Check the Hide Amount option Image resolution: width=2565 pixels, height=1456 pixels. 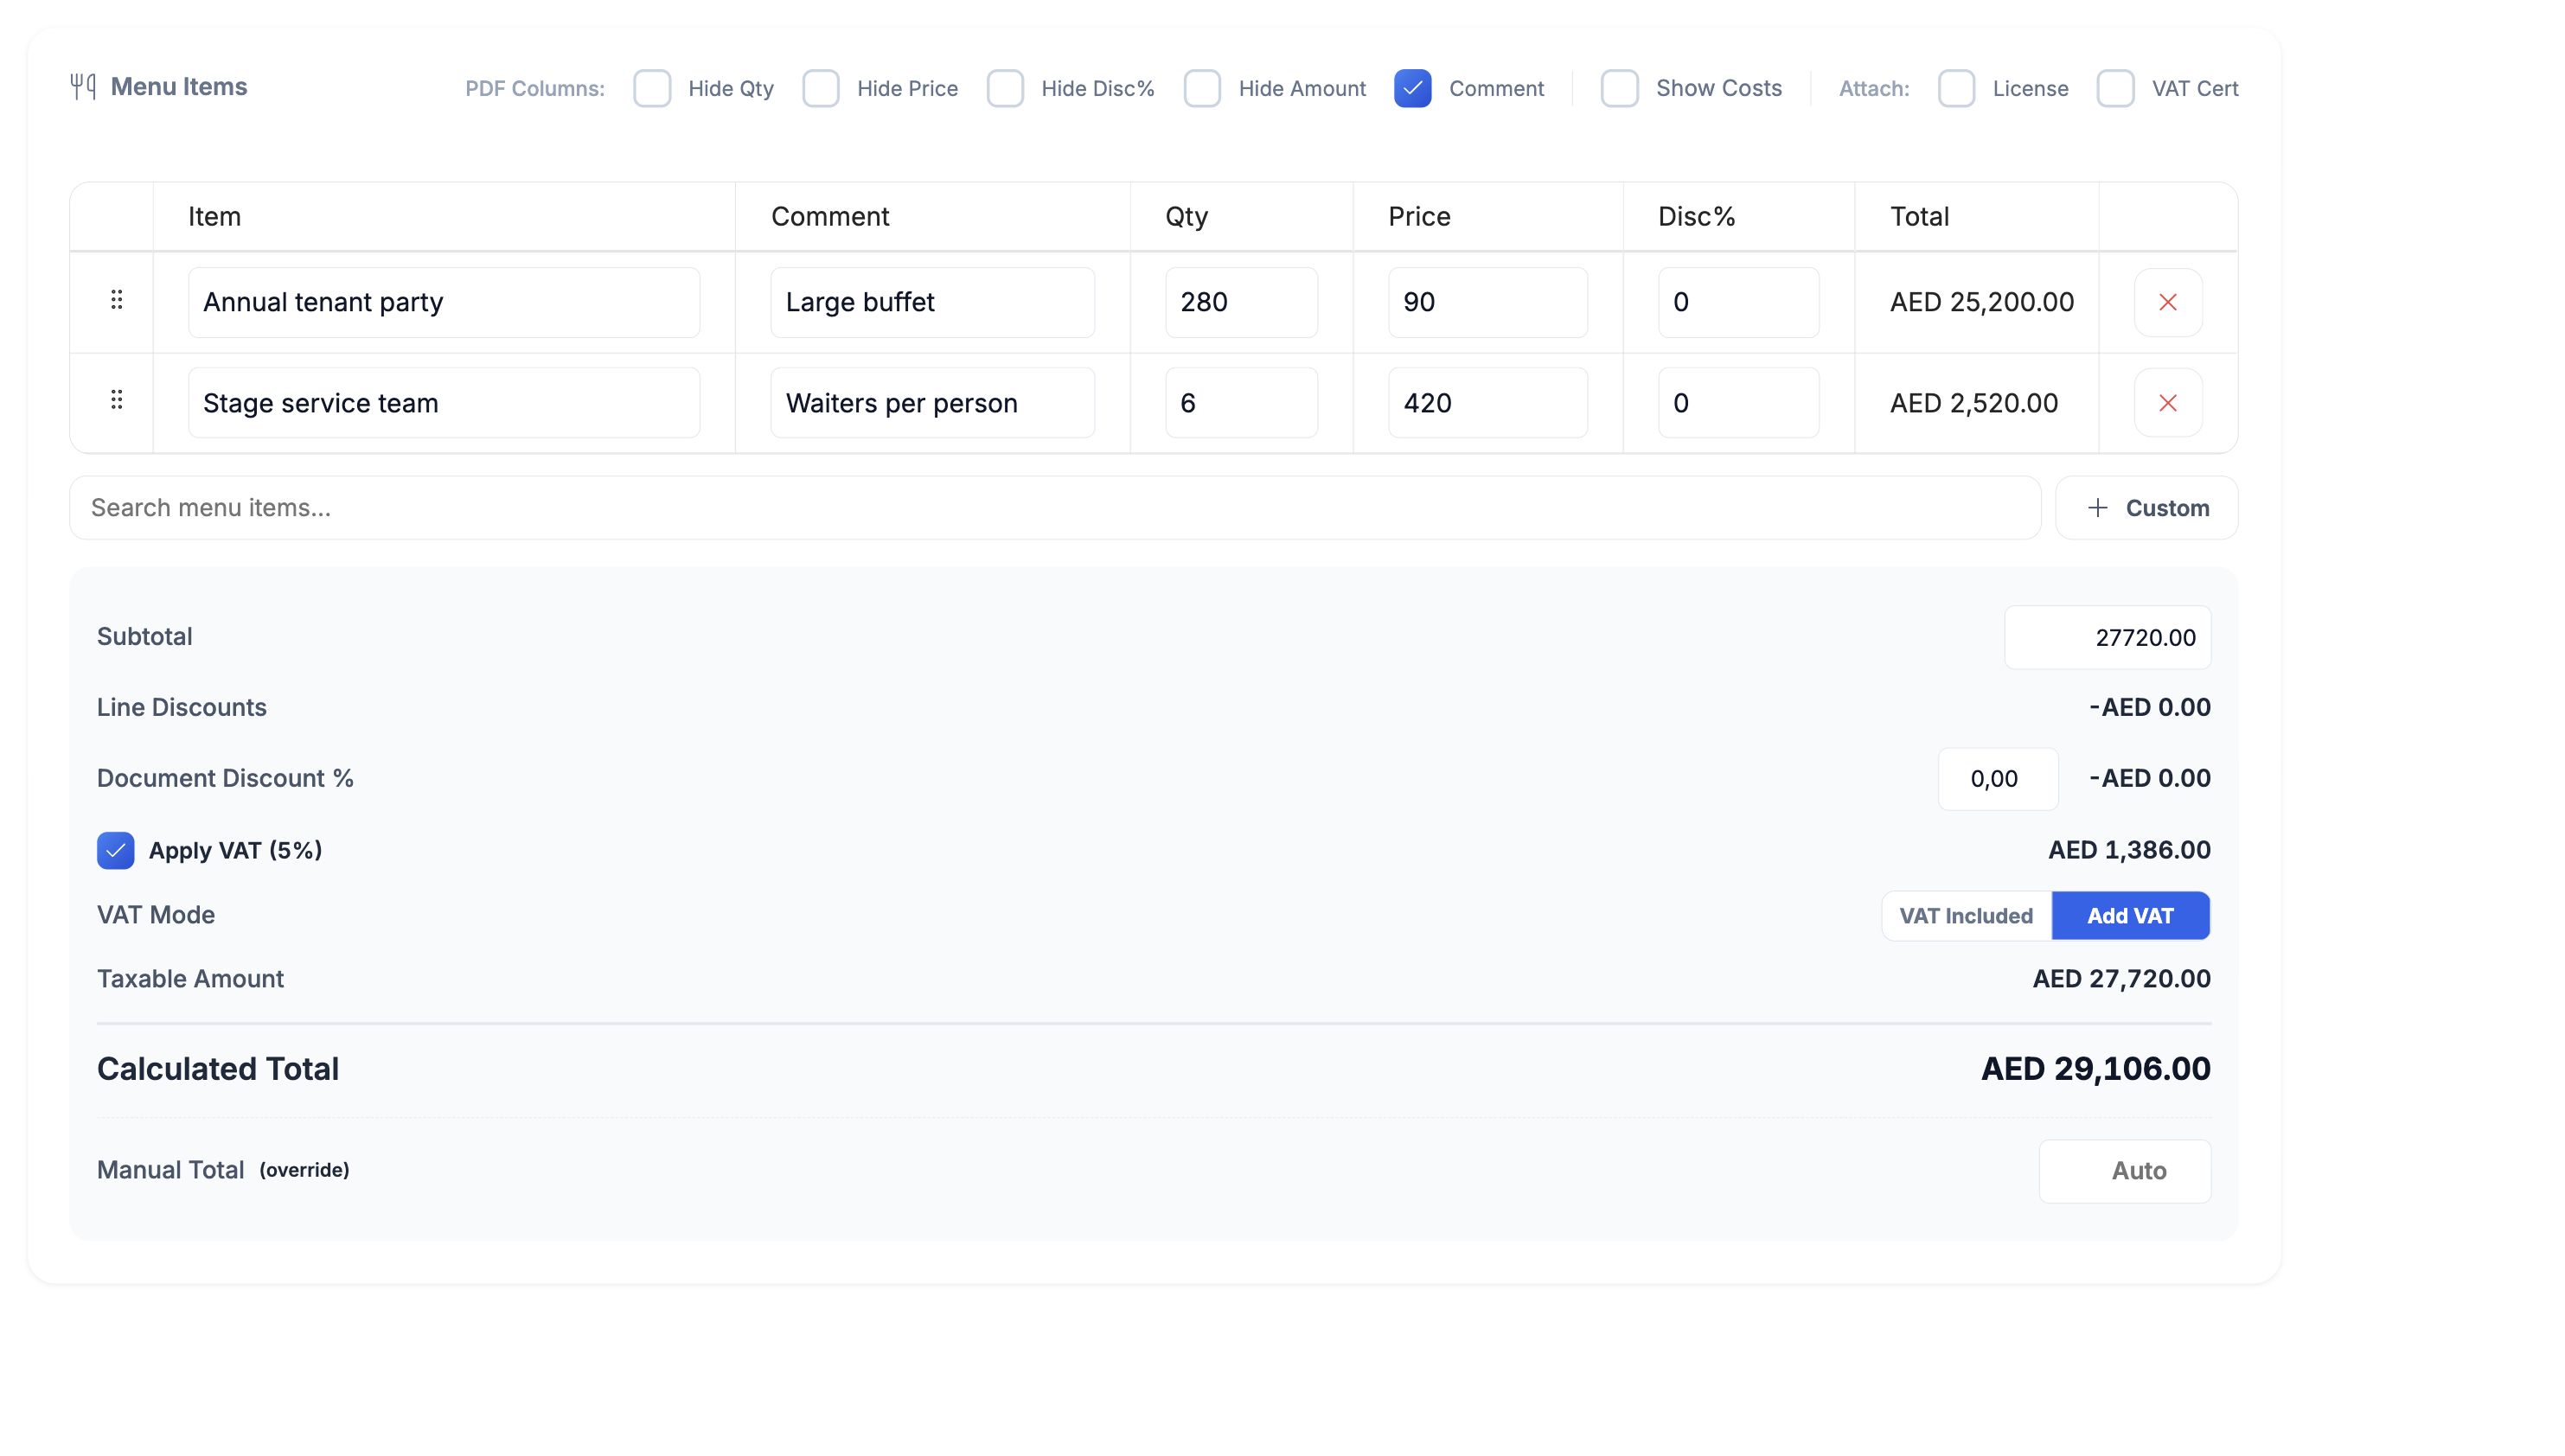point(1202,88)
